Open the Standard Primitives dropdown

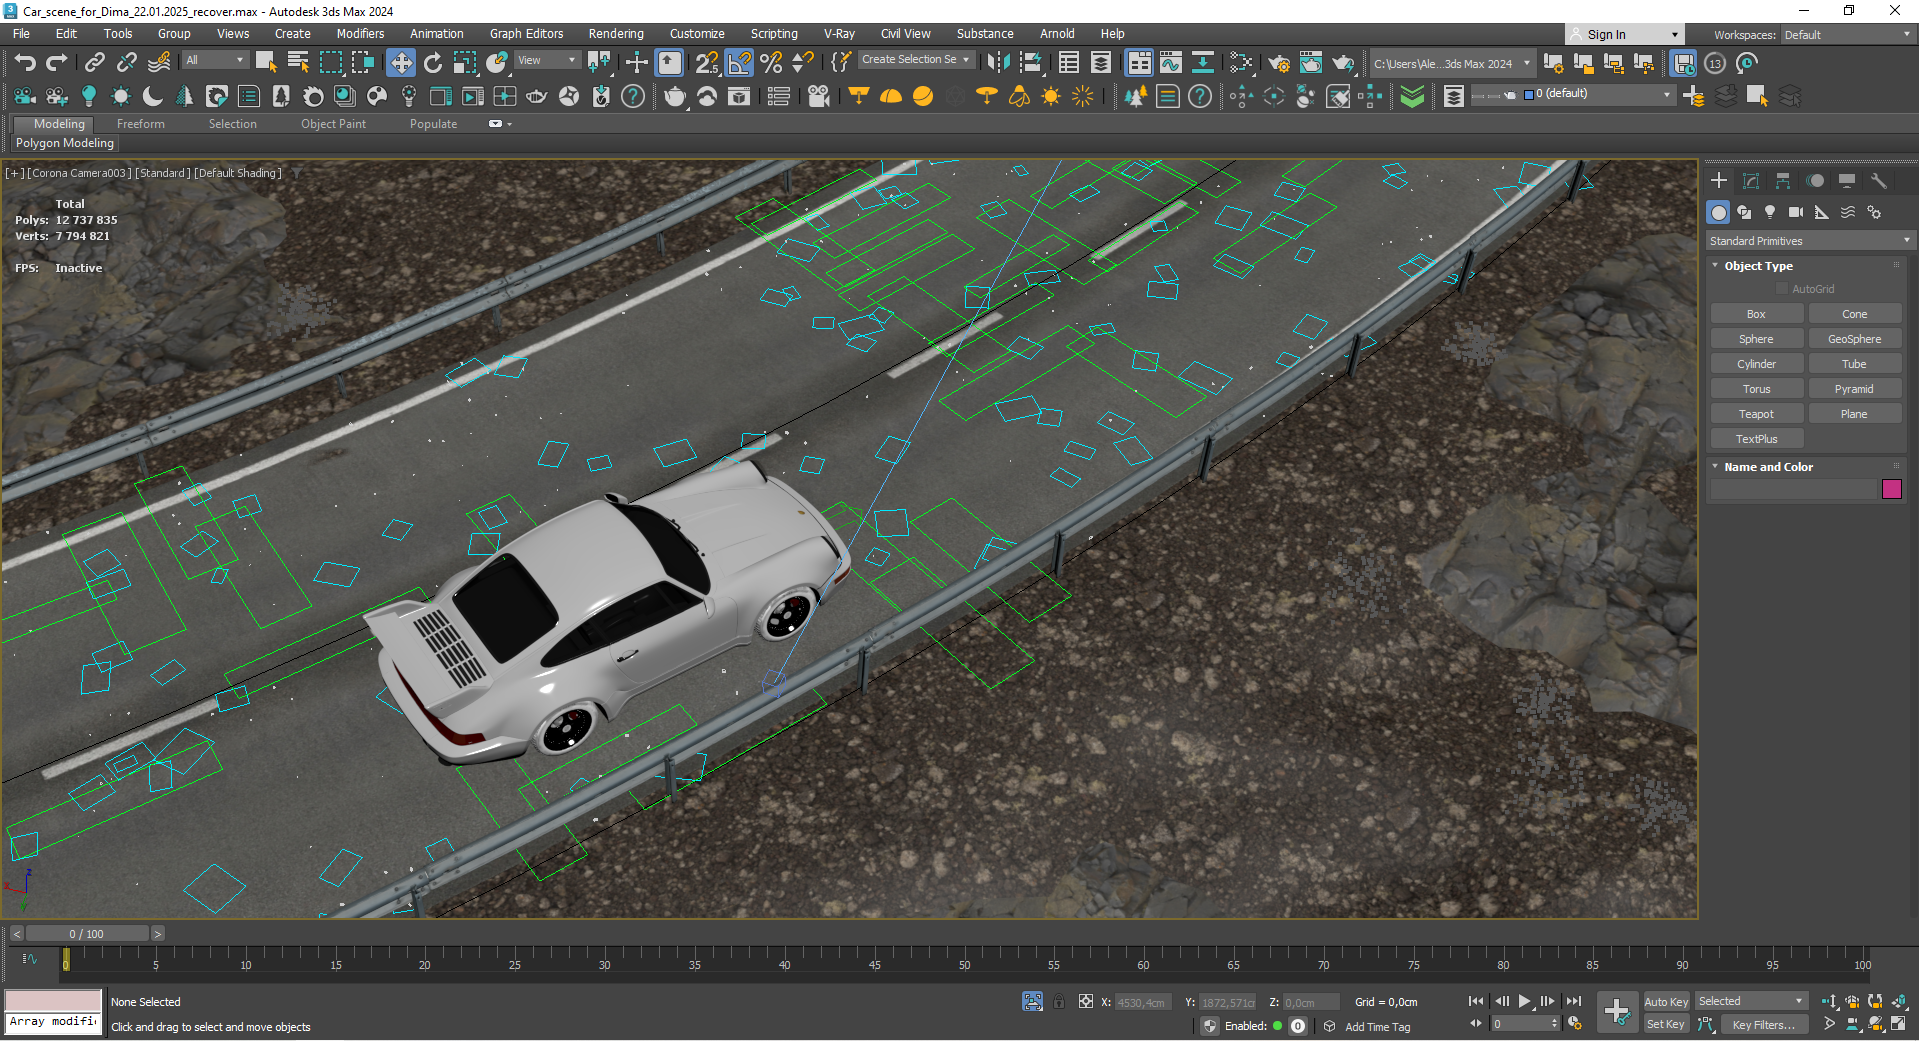pyautogui.click(x=1809, y=241)
